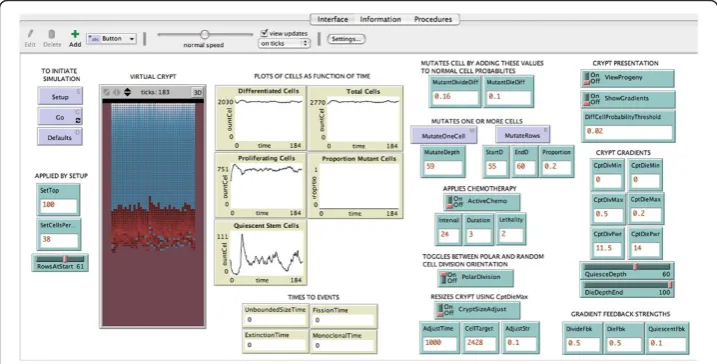Image resolution: width=717 pixels, height=364 pixels.
Task: Click the CptDivPwr input field
Action: 607,249
